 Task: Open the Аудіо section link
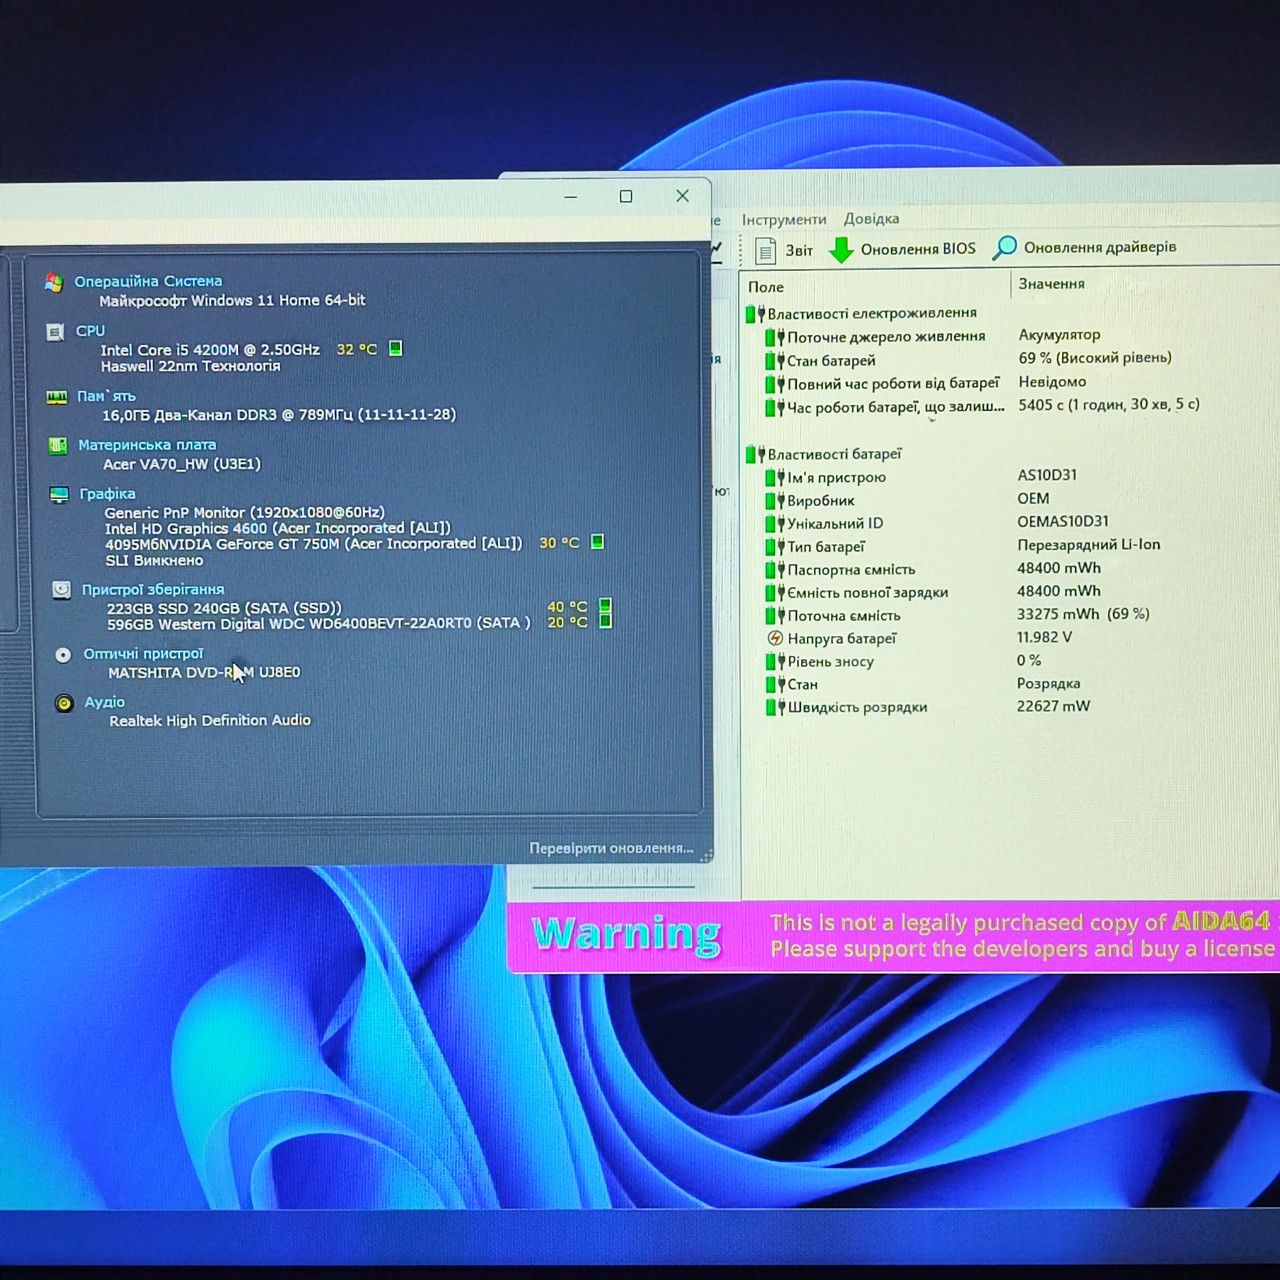105,702
